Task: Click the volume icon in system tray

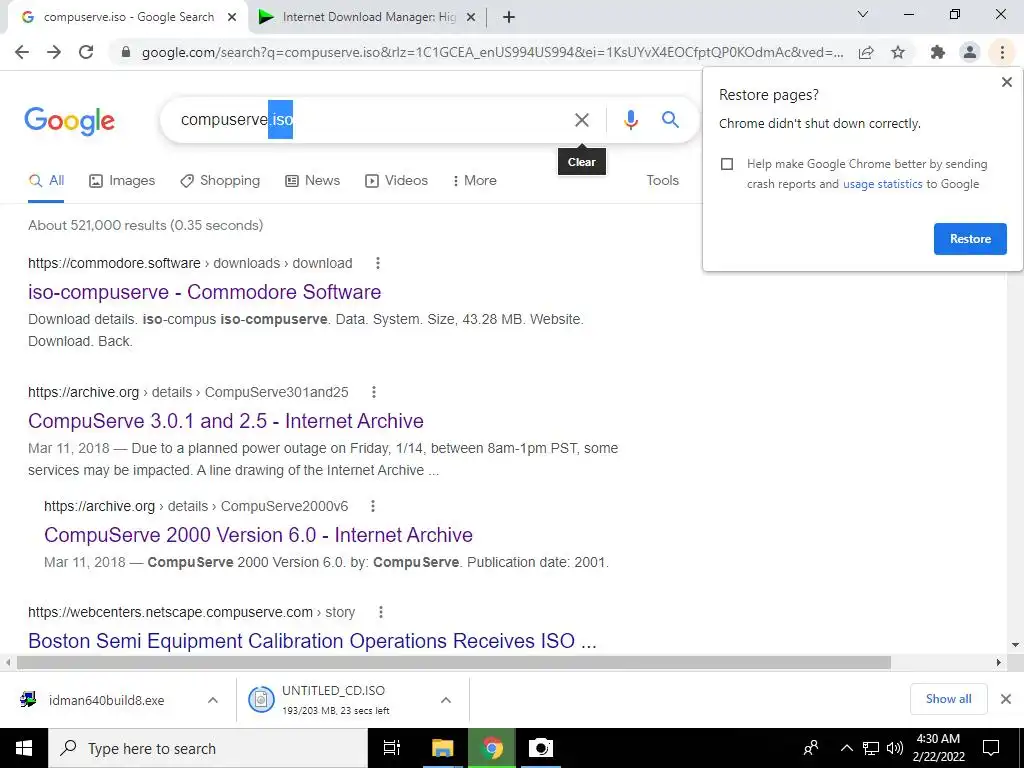Action: tap(895, 748)
